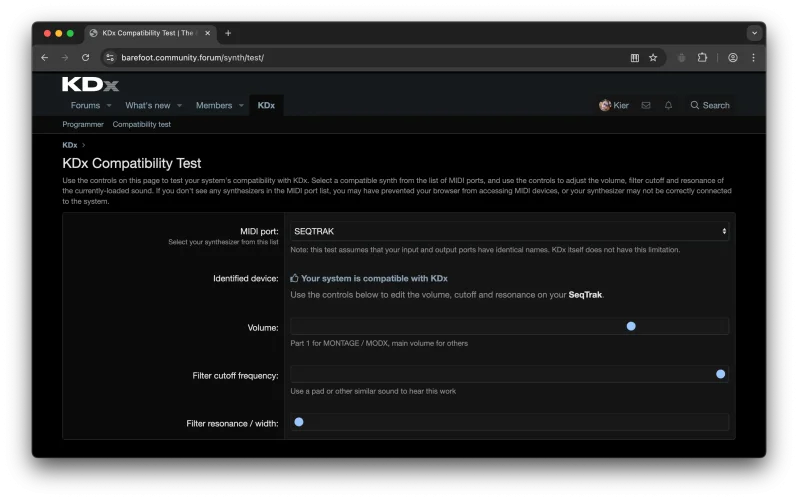This screenshot has width=798, height=500.
Task: Open a new browser tab
Action: pyautogui.click(x=228, y=33)
